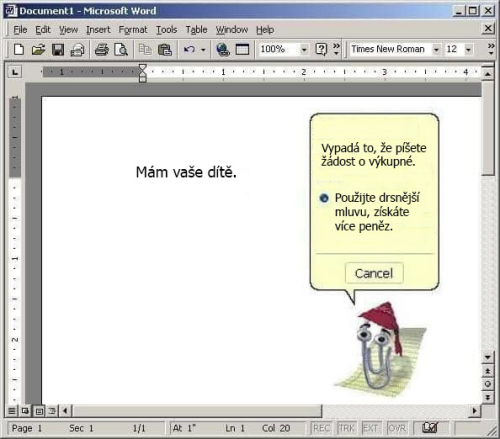This screenshot has width=500, height=439.
Task: Create a new blank document
Action: coord(19,50)
